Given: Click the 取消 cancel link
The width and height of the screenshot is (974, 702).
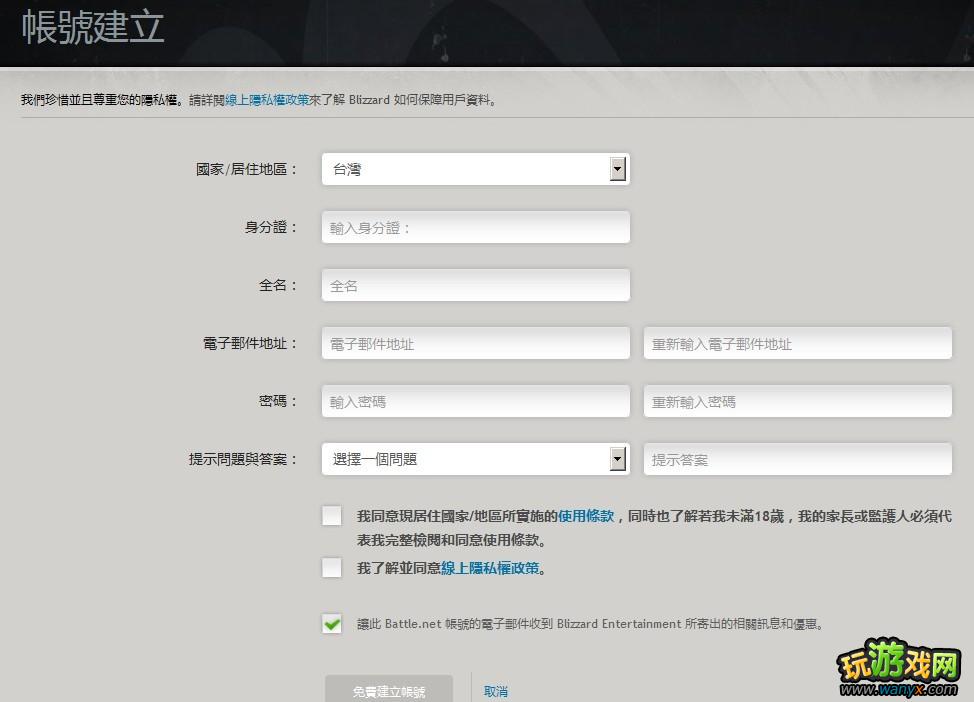Looking at the screenshot, I should (x=496, y=691).
